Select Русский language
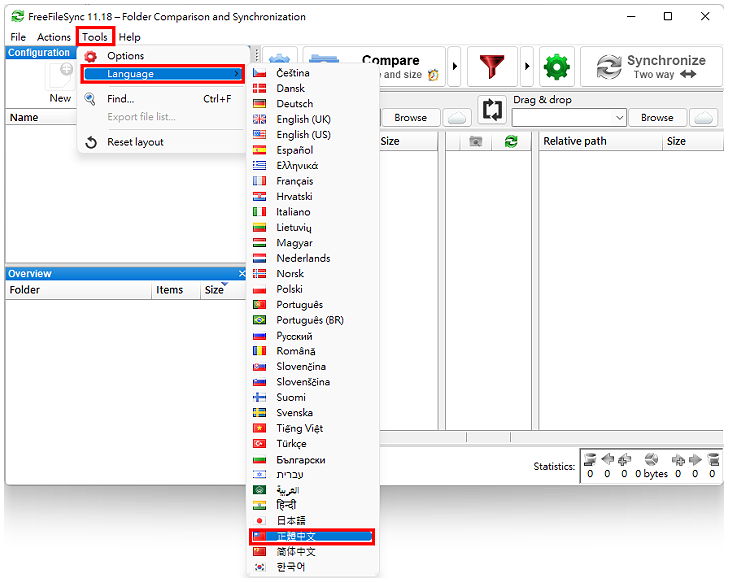The height and width of the screenshot is (583, 739). (313, 336)
